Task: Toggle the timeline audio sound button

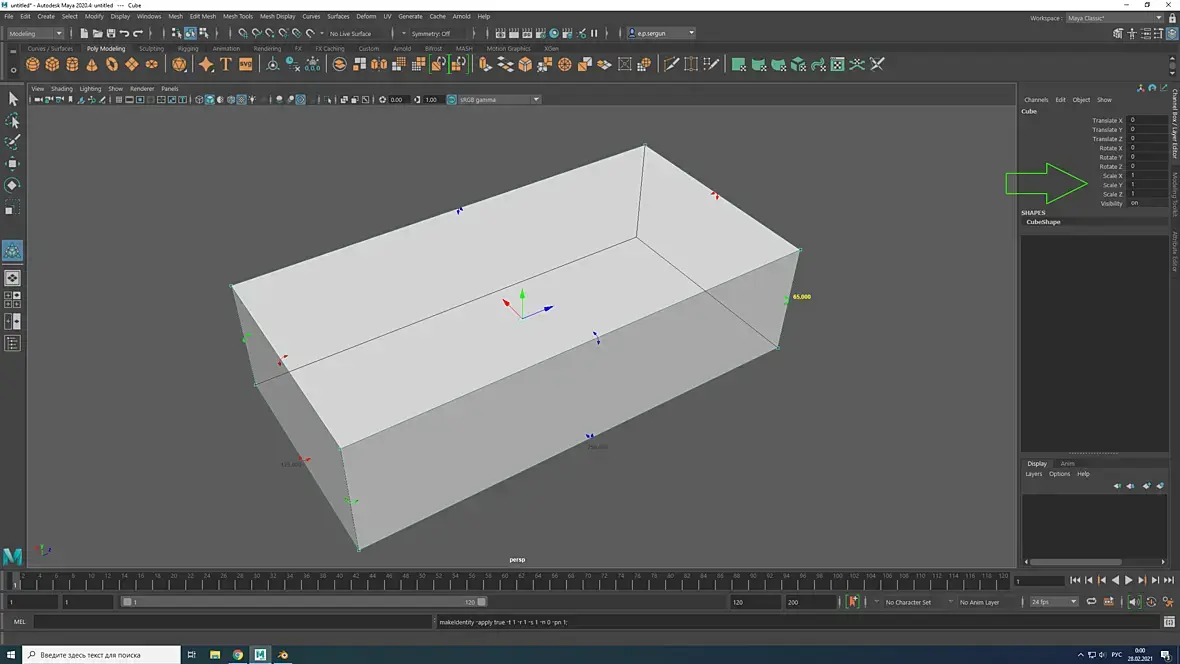Action: (1134, 602)
